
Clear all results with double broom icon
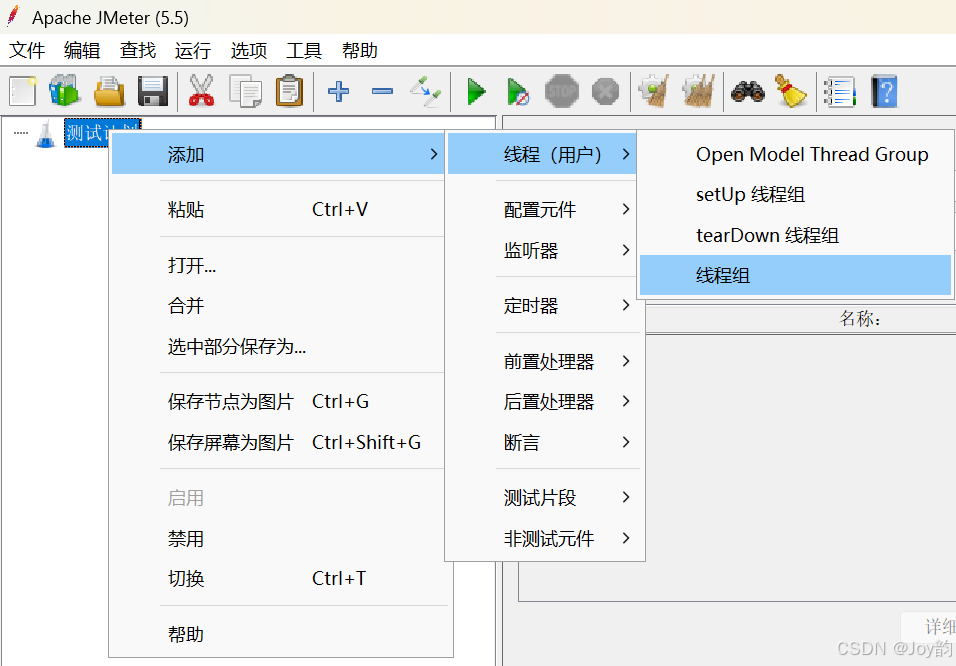click(x=699, y=91)
